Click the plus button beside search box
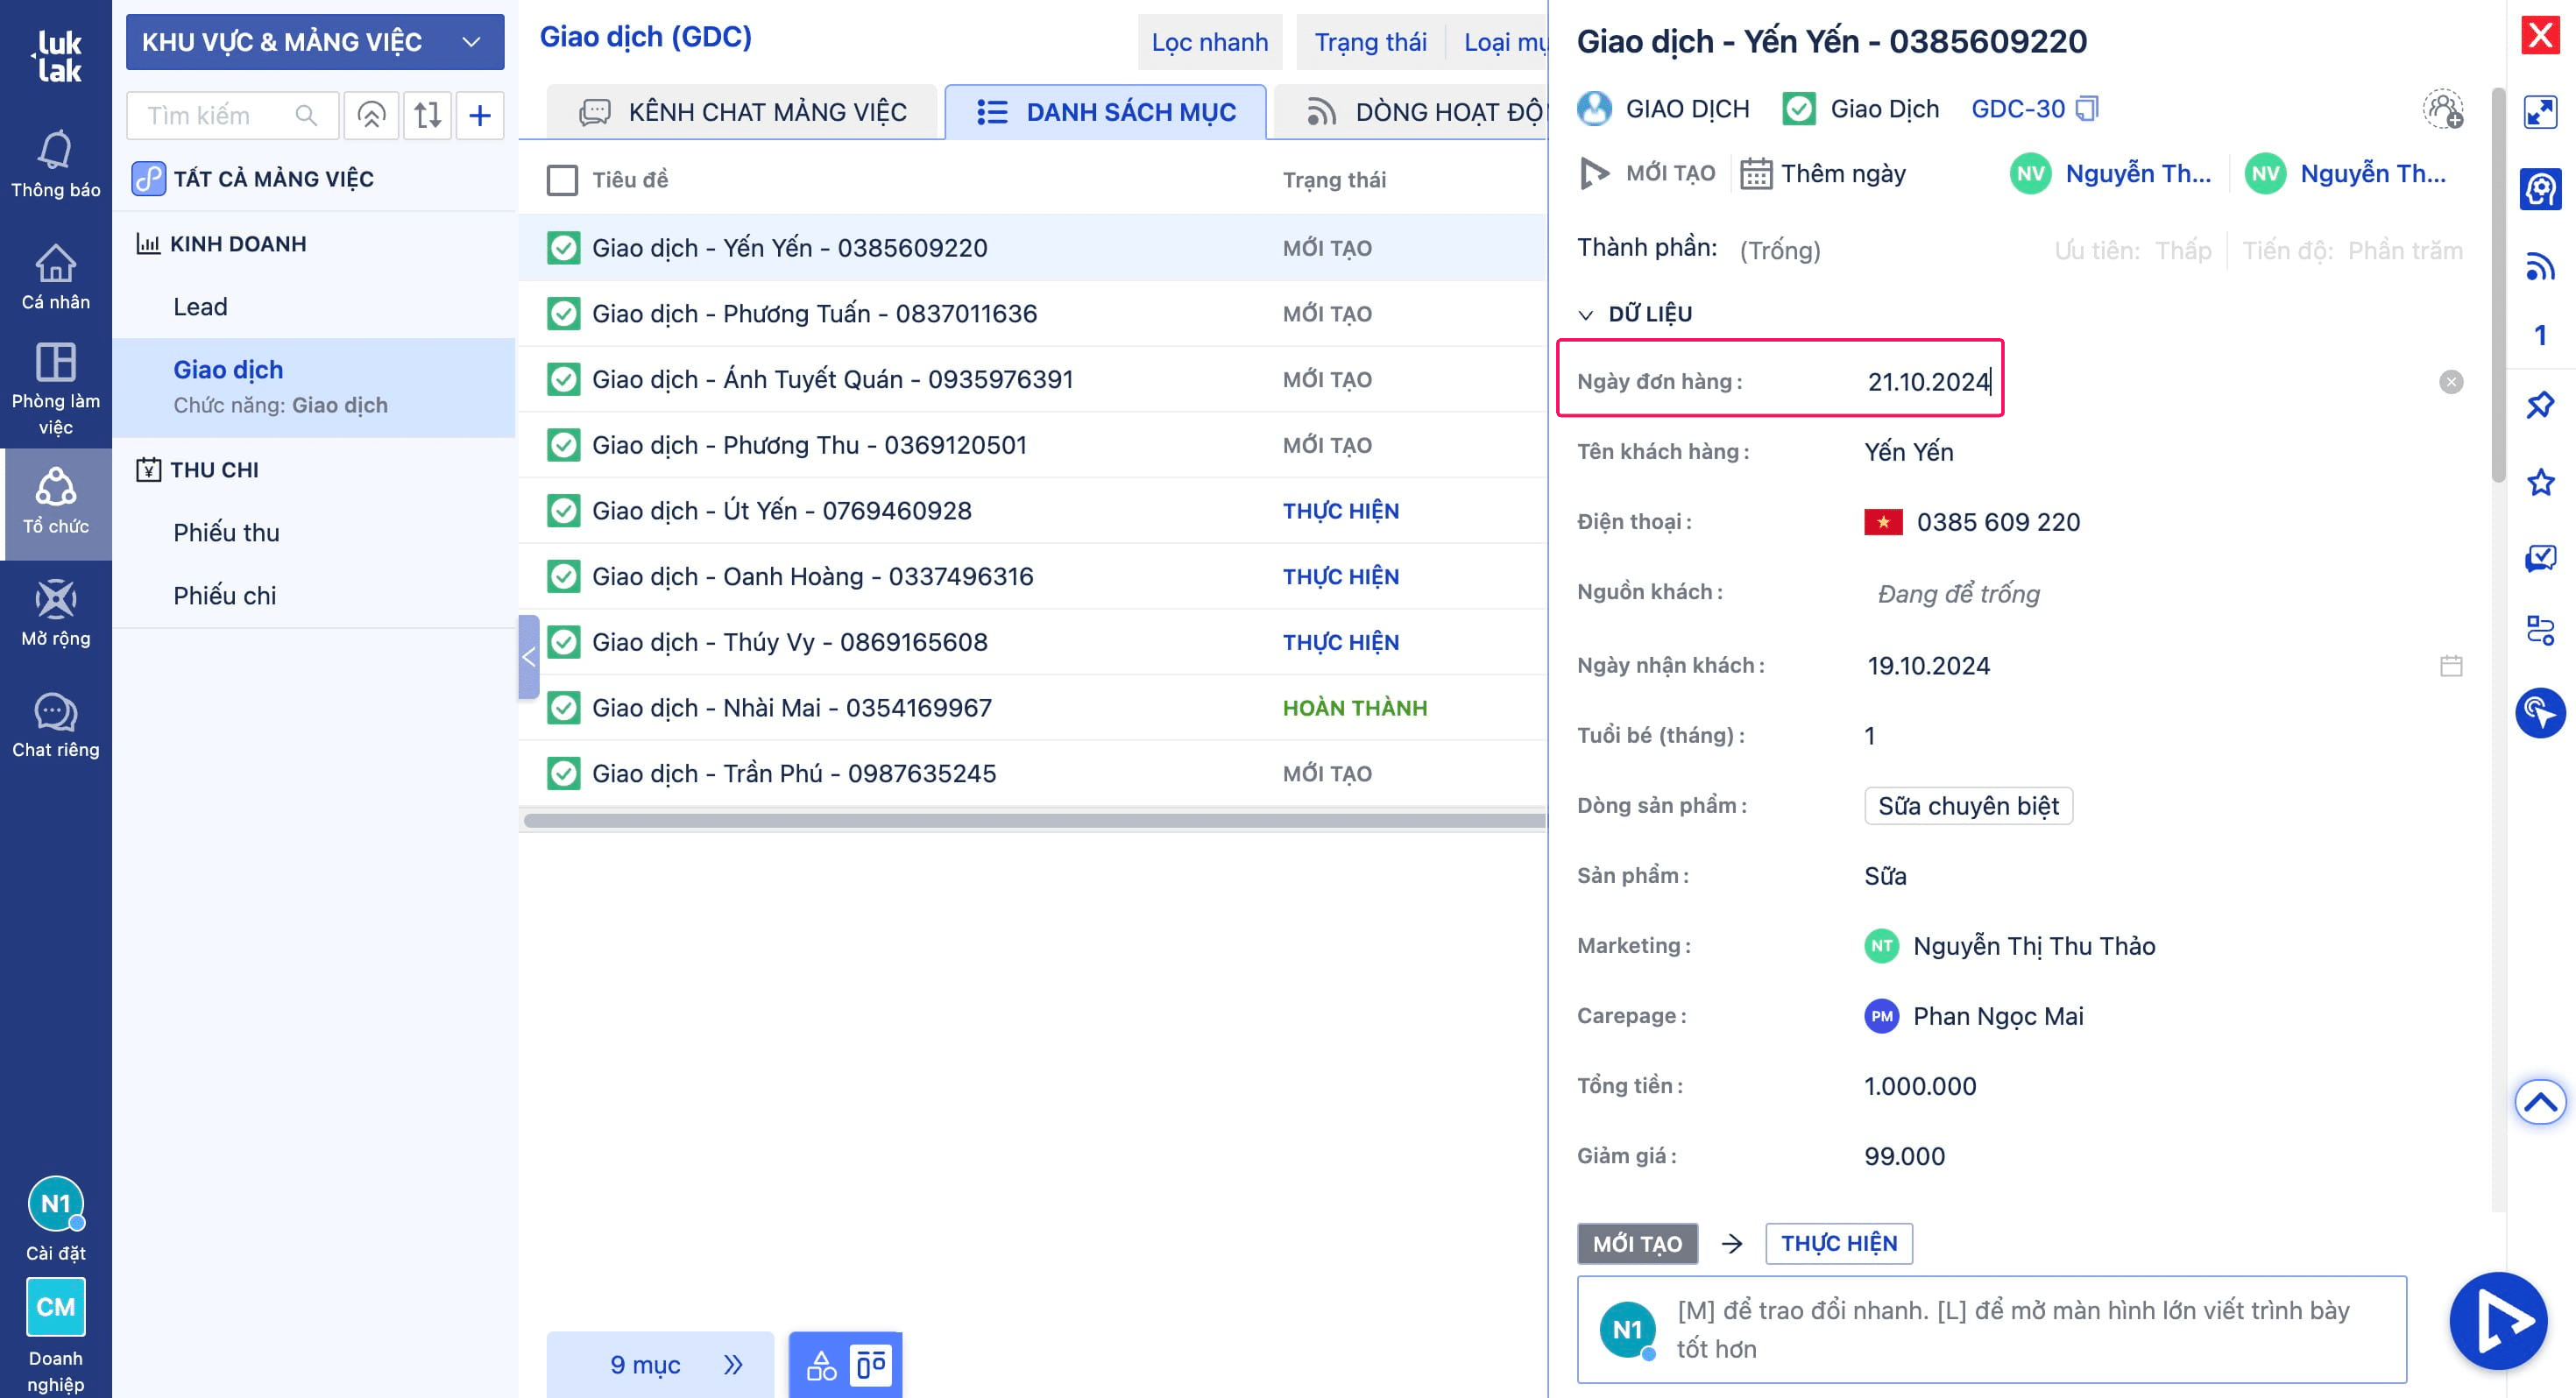Image resolution: width=2576 pixels, height=1398 pixels. (480, 116)
